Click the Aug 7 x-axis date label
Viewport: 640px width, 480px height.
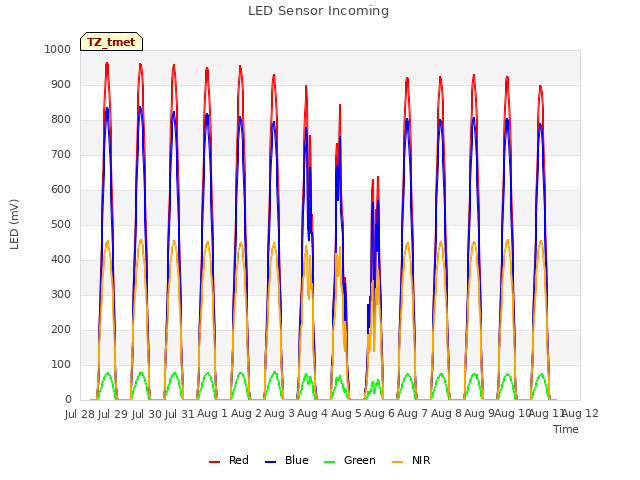[x=412, y=414]
